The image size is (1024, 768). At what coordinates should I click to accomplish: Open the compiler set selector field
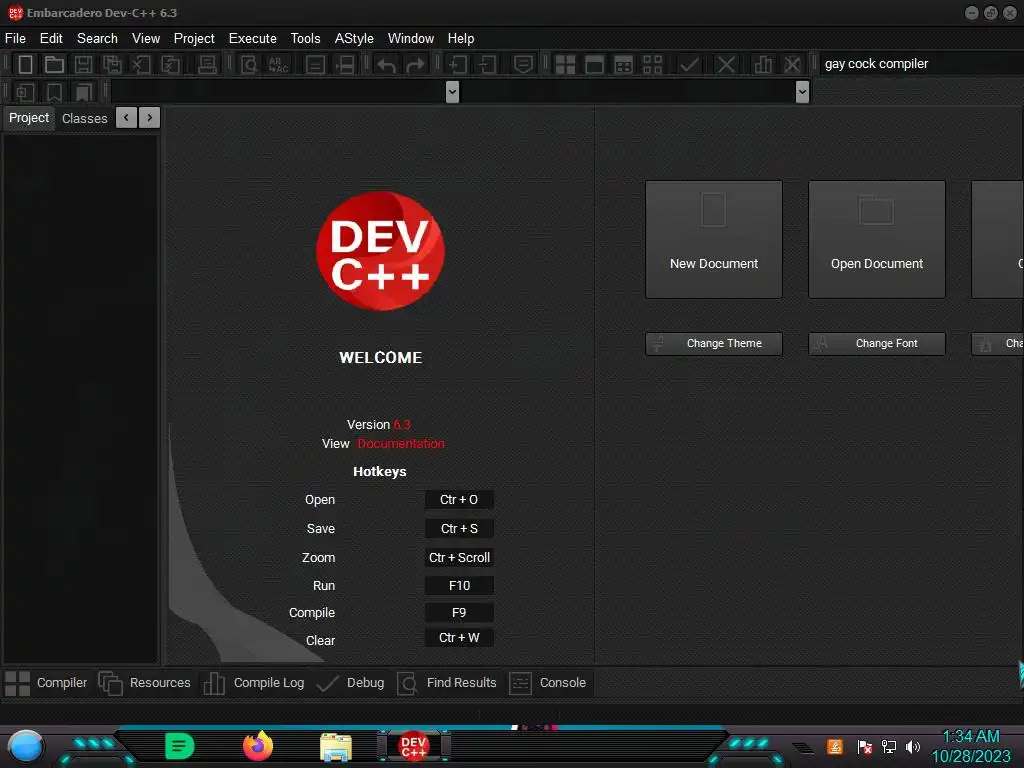921,63
